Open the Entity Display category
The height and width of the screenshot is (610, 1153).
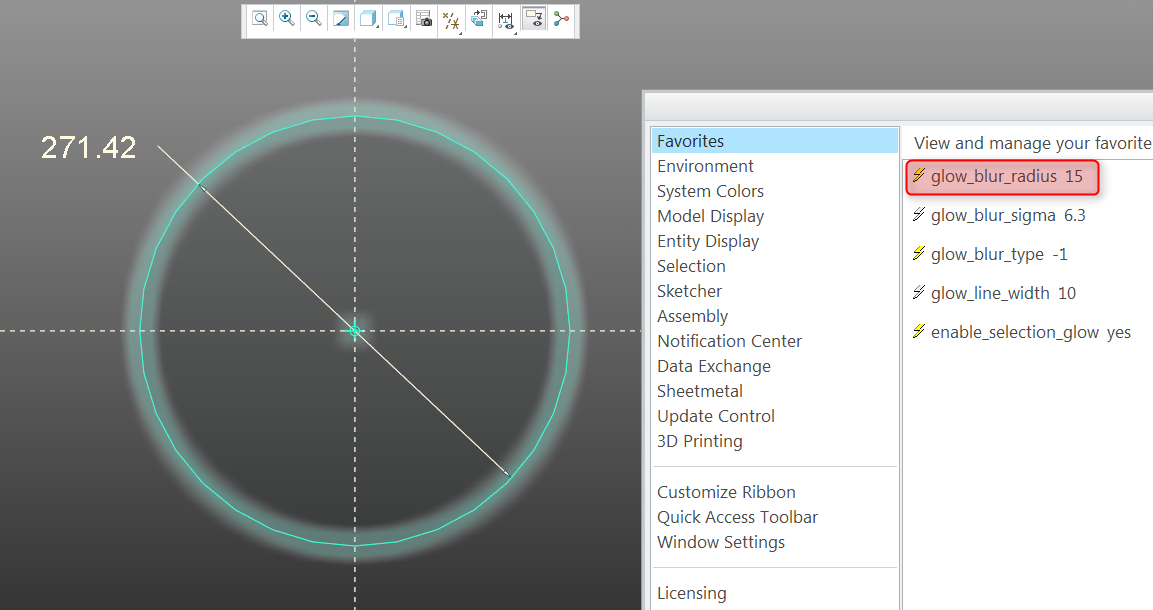pos(708,241)
